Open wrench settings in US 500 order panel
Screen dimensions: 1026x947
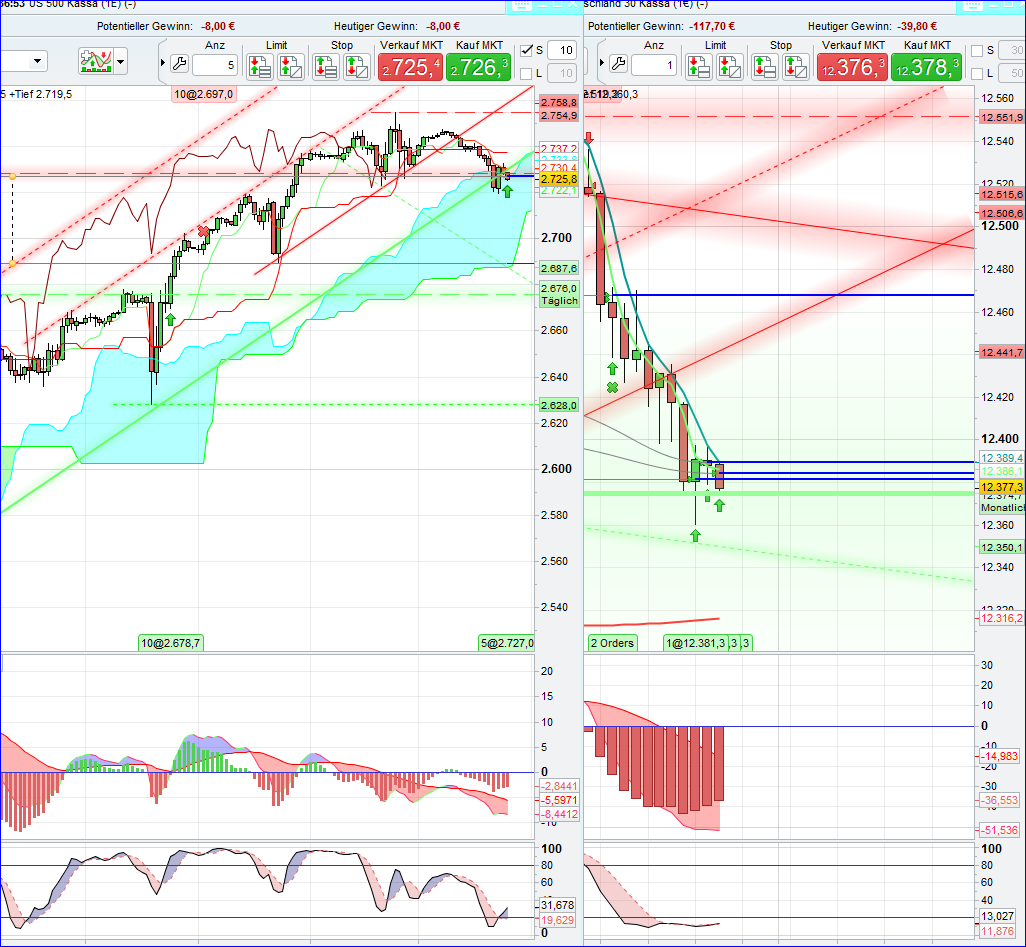179,63
